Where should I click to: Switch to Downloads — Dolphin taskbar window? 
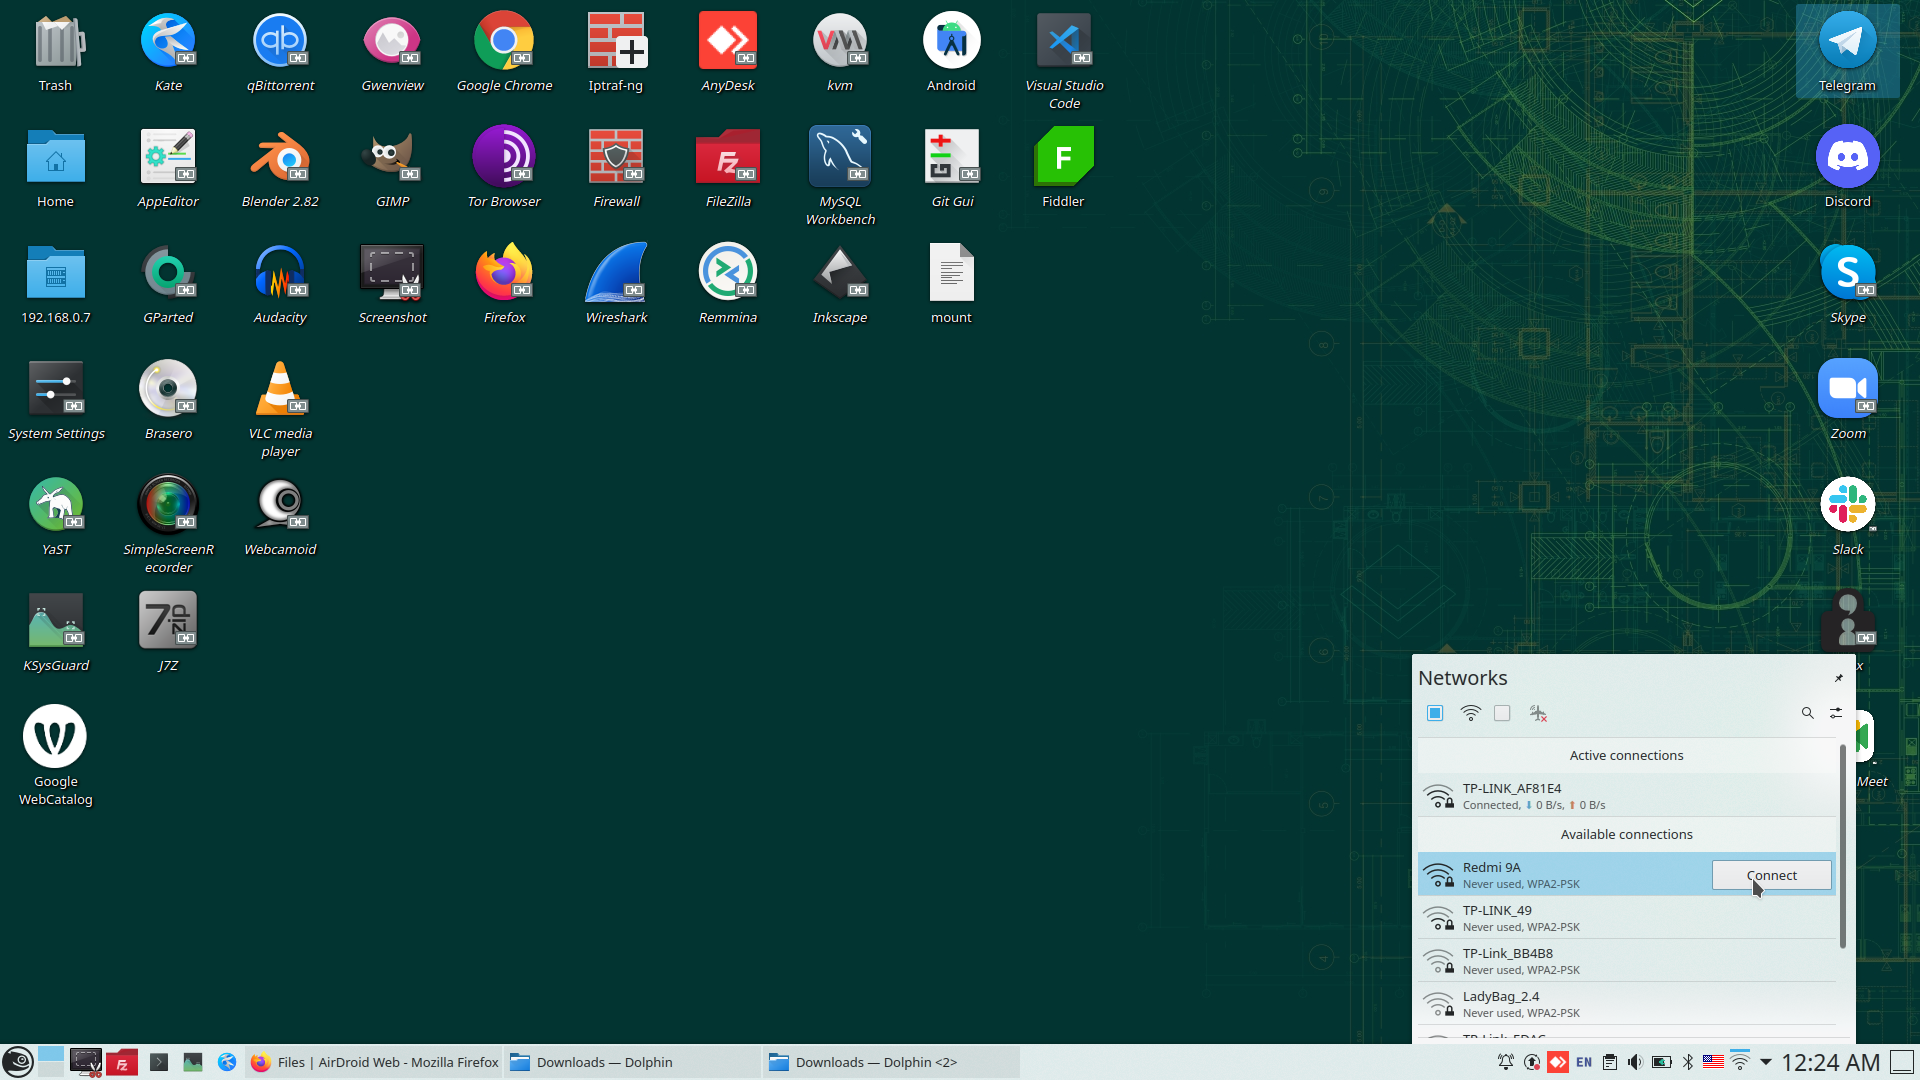pos(632,1062)
